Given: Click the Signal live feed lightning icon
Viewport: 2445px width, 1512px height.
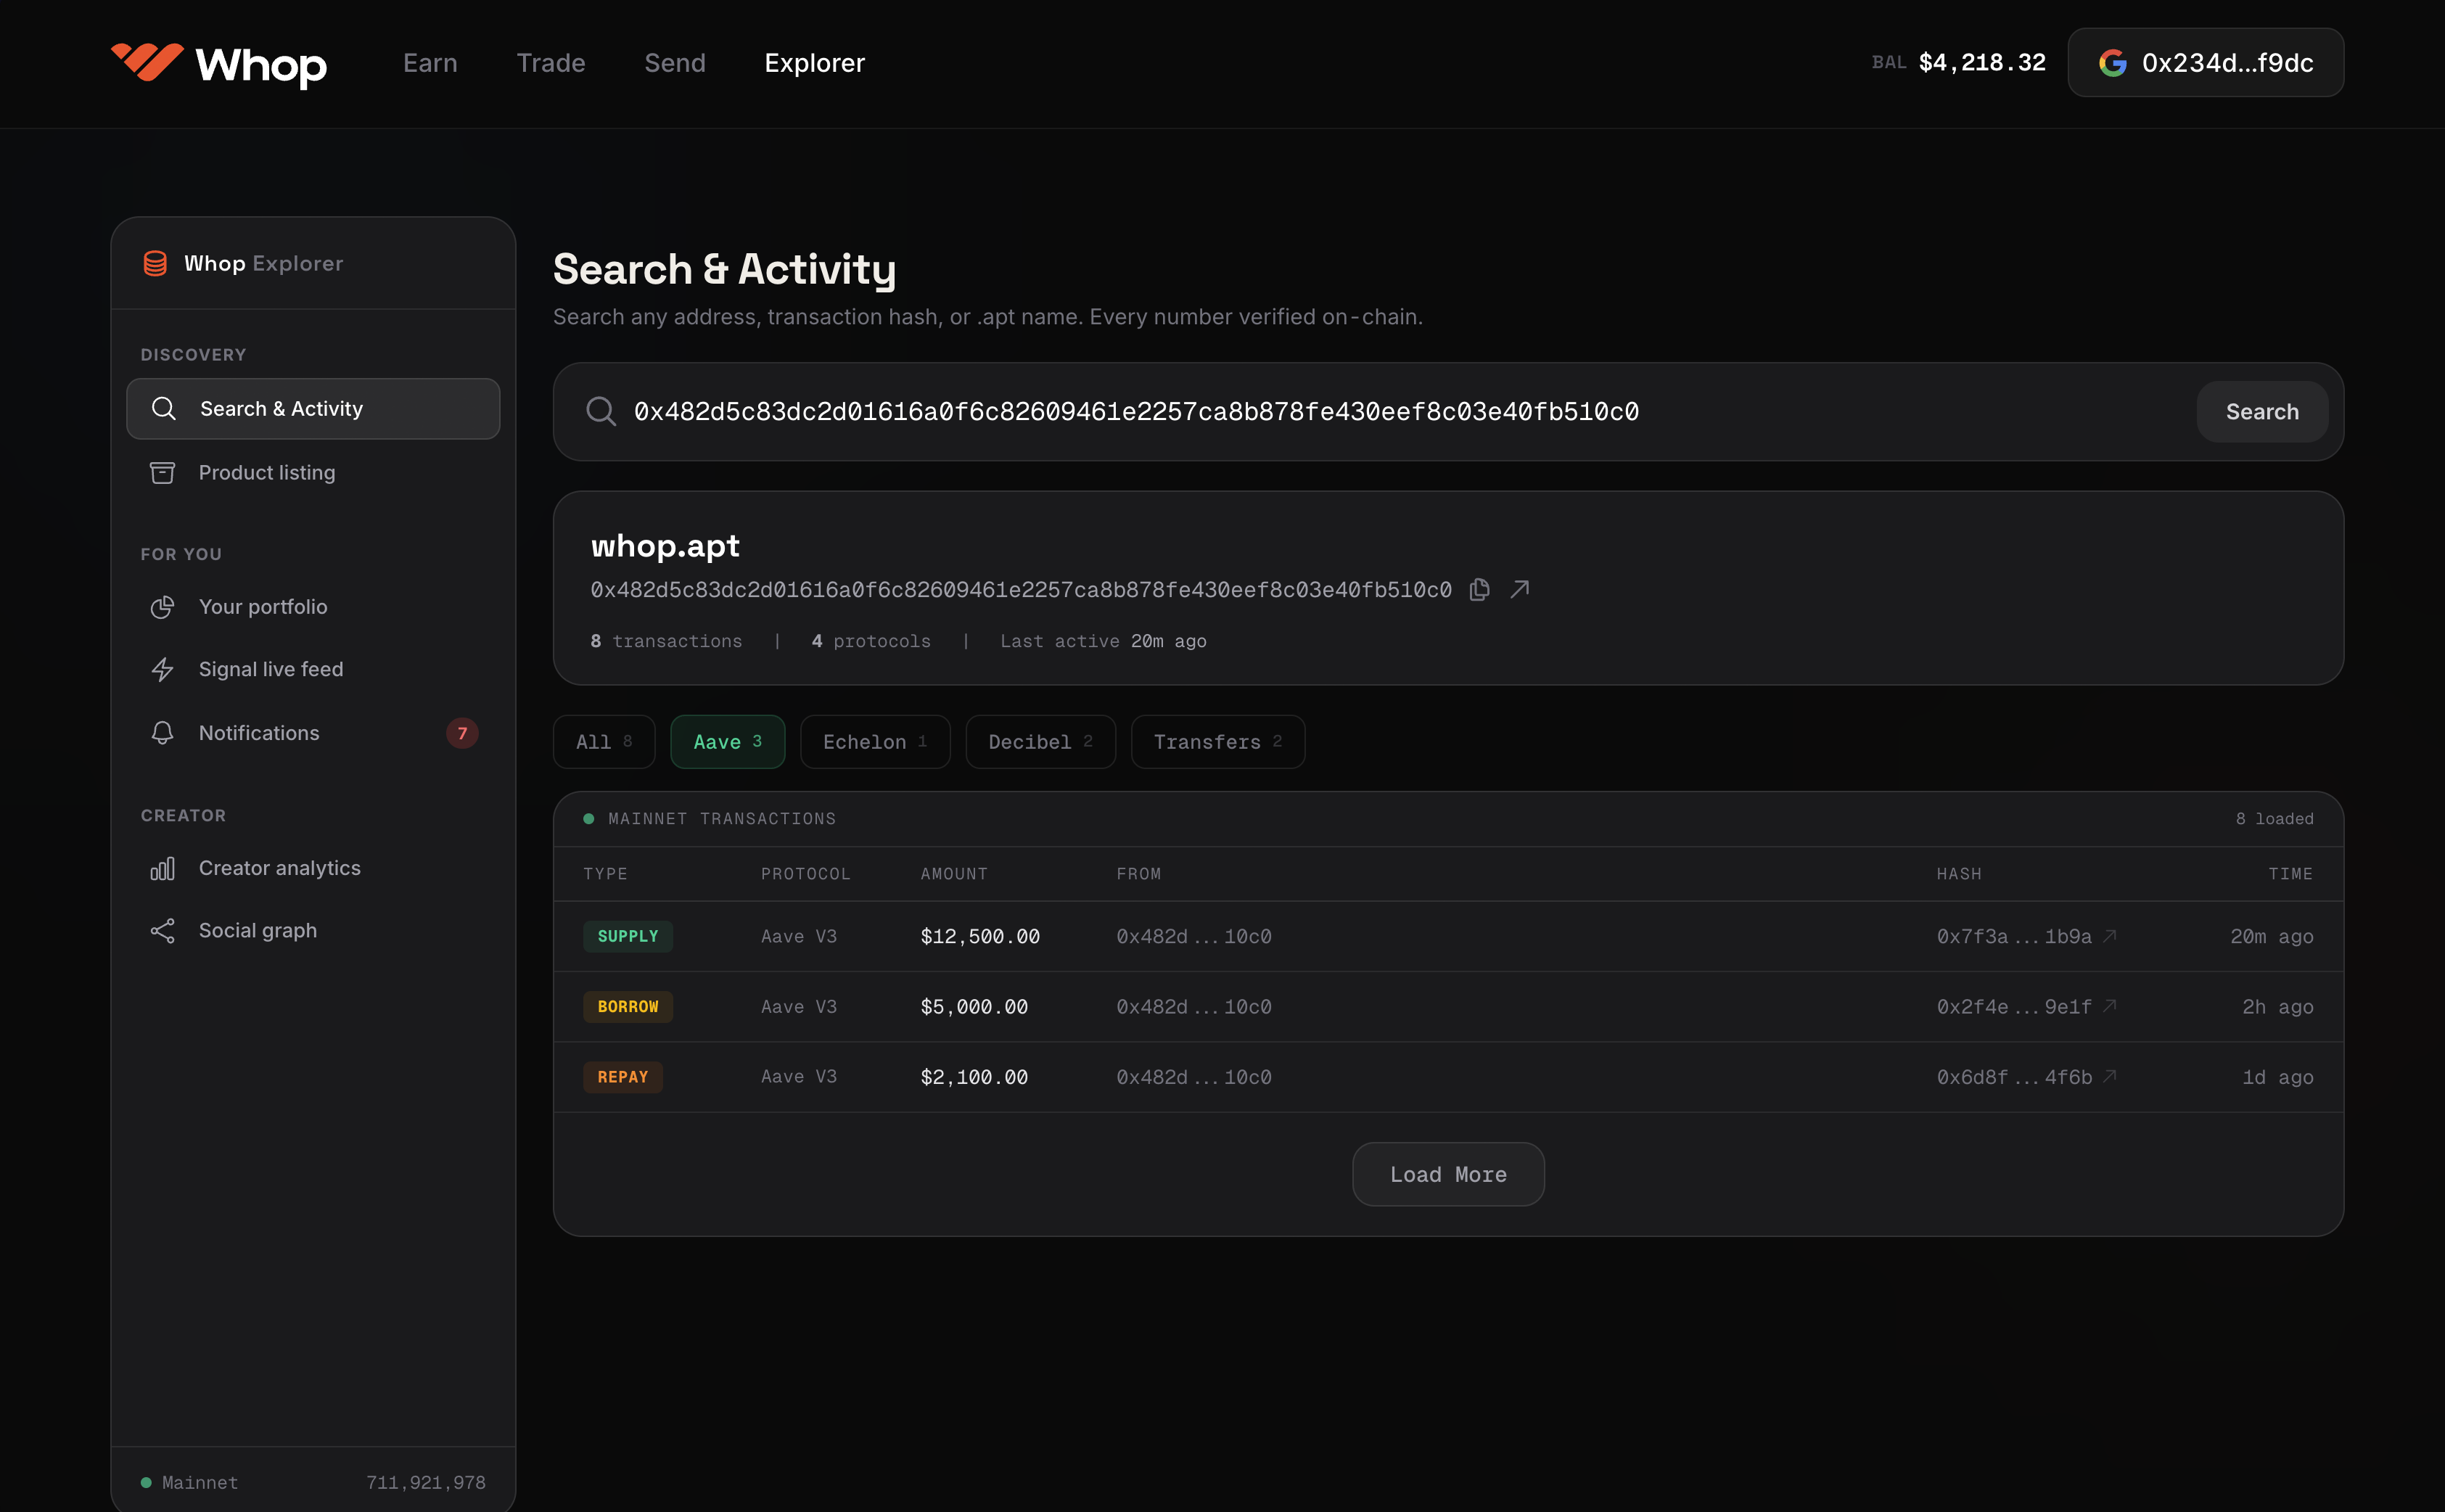Looking at the screenshot, I should point(162,669).
